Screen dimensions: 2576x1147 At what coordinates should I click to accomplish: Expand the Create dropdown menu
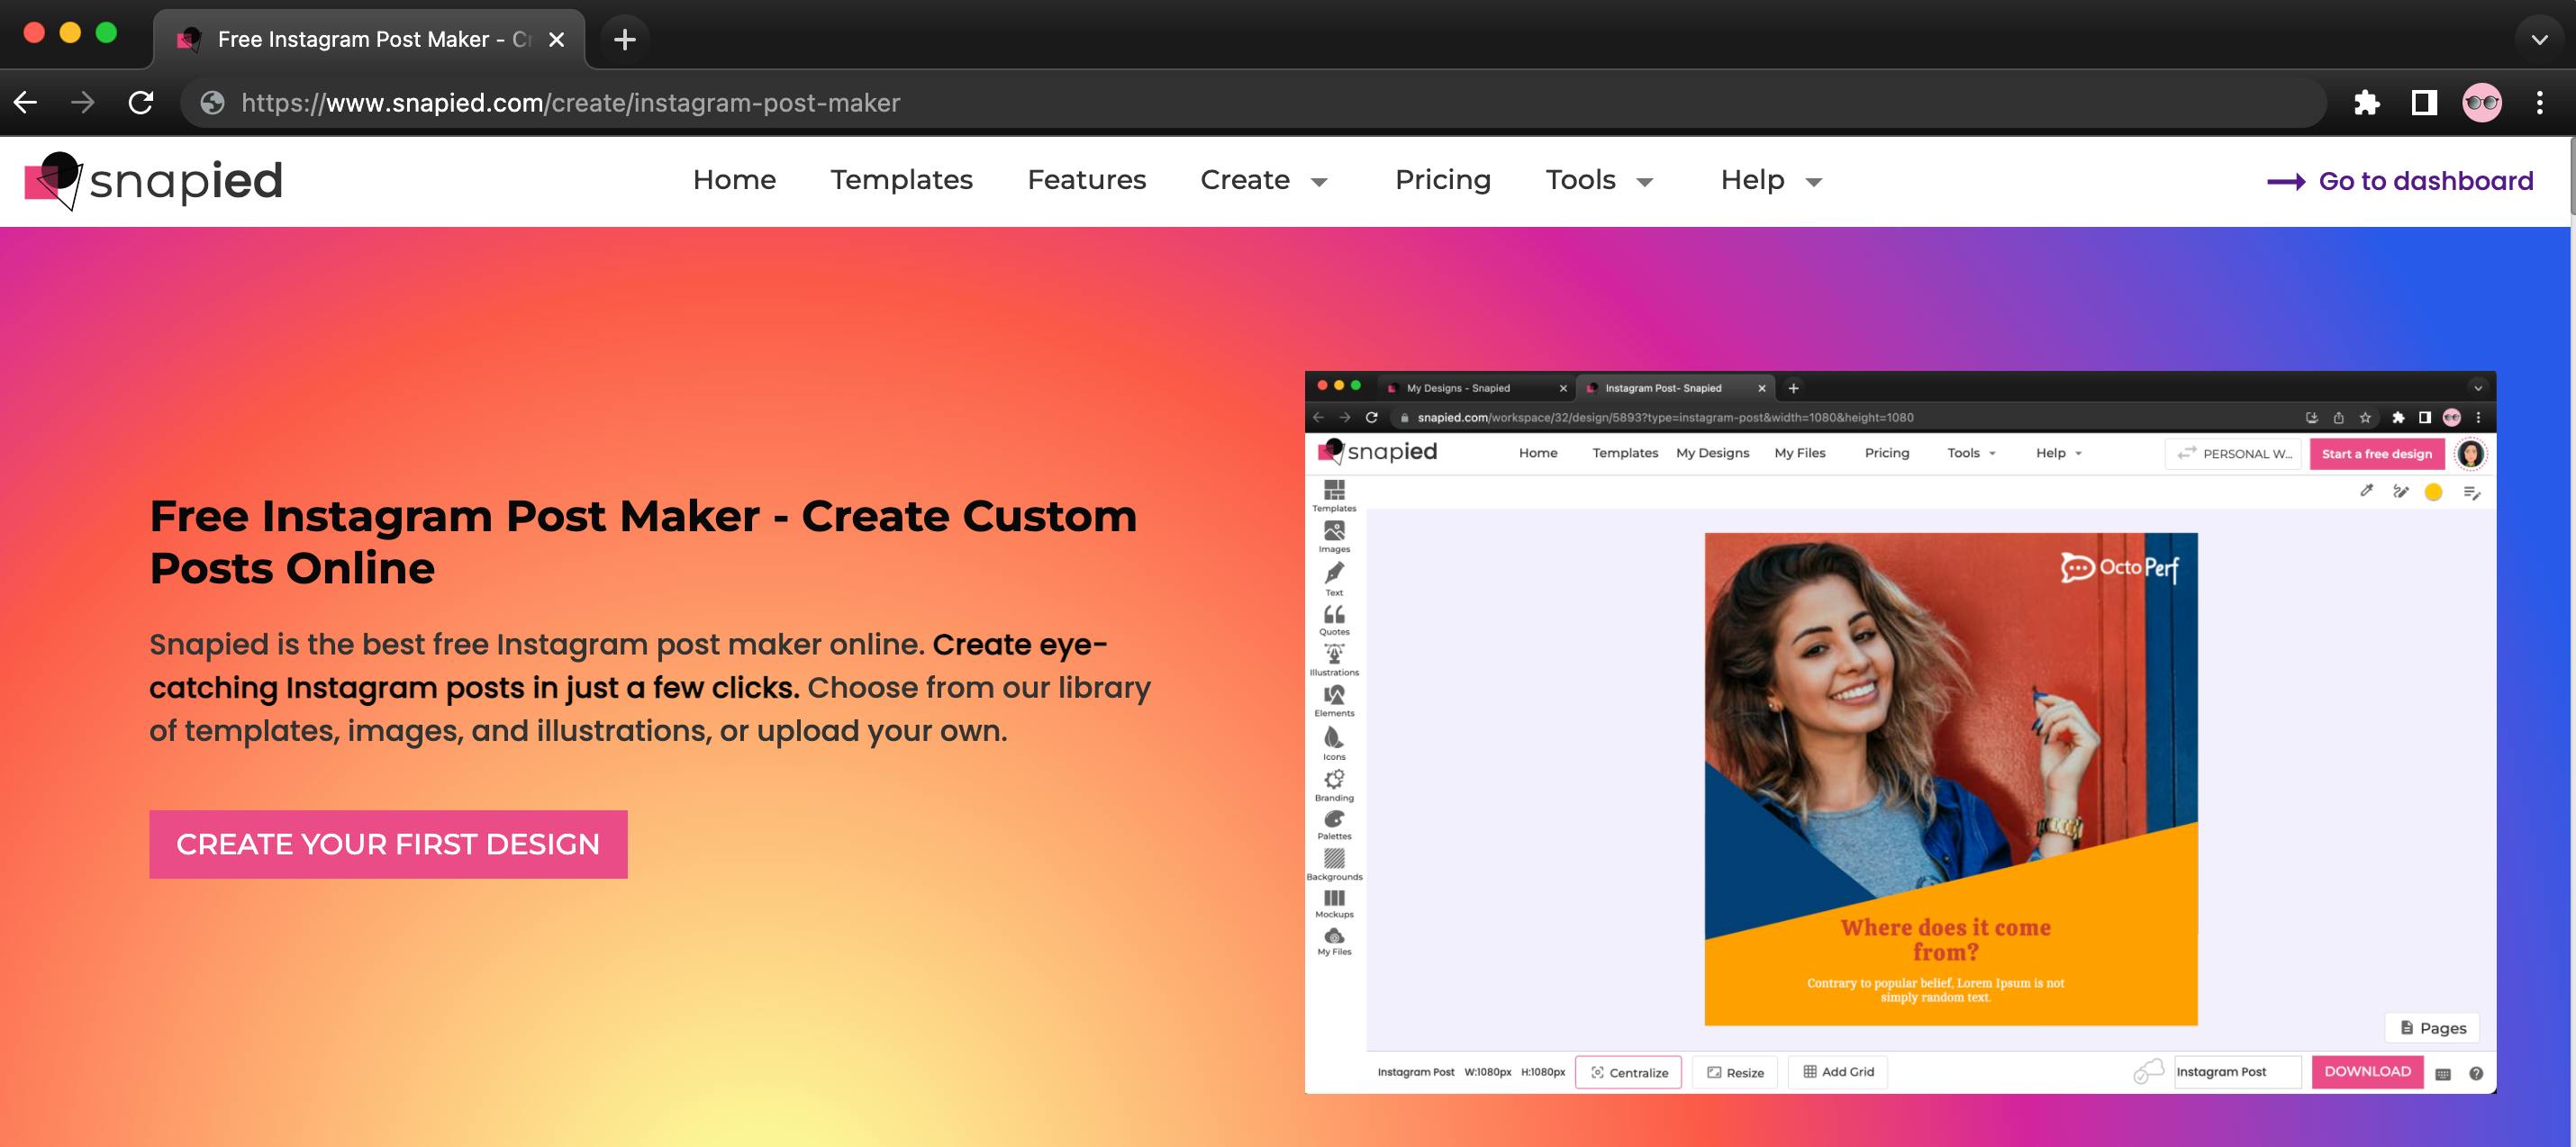1264,180
